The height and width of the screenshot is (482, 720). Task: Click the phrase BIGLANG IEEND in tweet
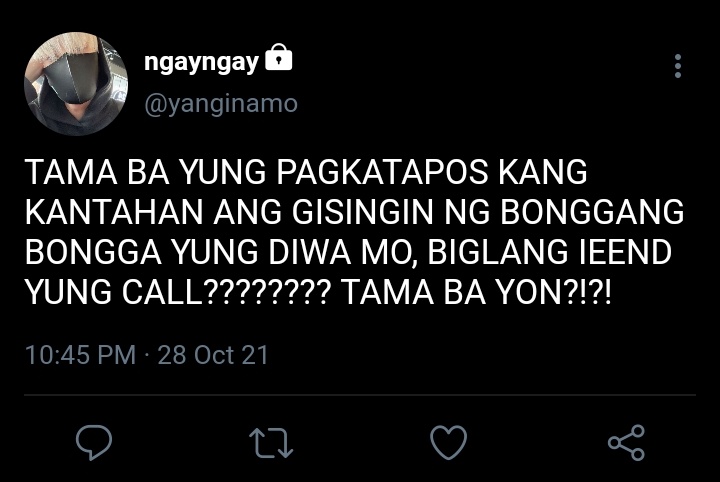pos(550,252)
